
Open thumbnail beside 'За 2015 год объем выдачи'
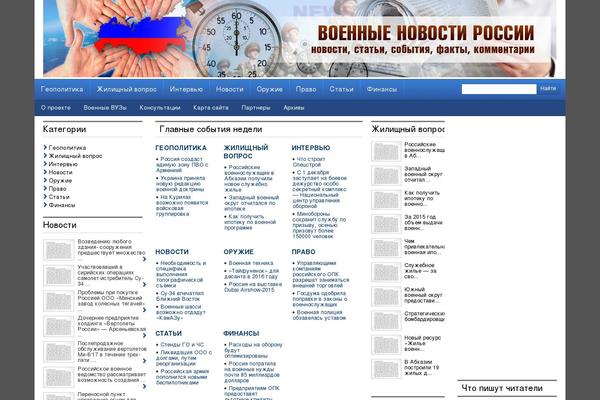click(x=386, y=224)
